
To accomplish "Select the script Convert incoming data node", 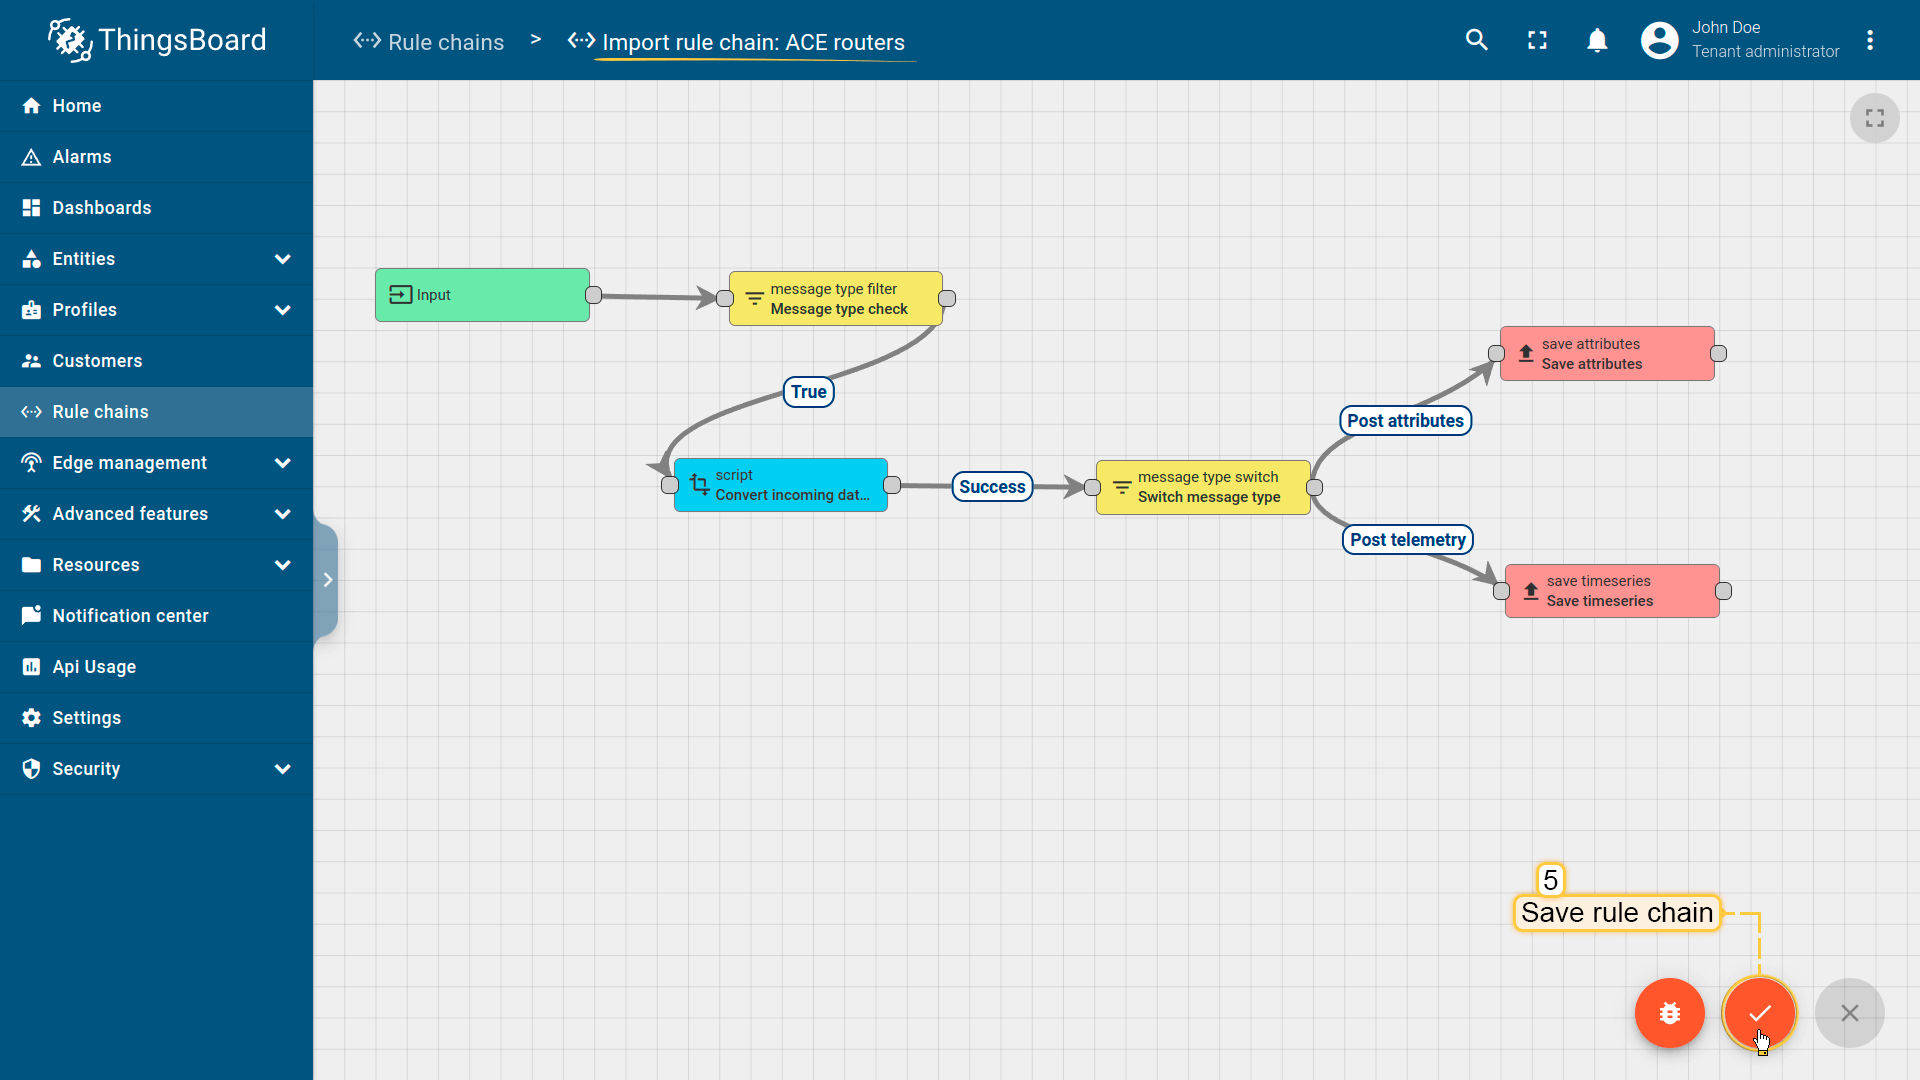I will tap(780, 485).
